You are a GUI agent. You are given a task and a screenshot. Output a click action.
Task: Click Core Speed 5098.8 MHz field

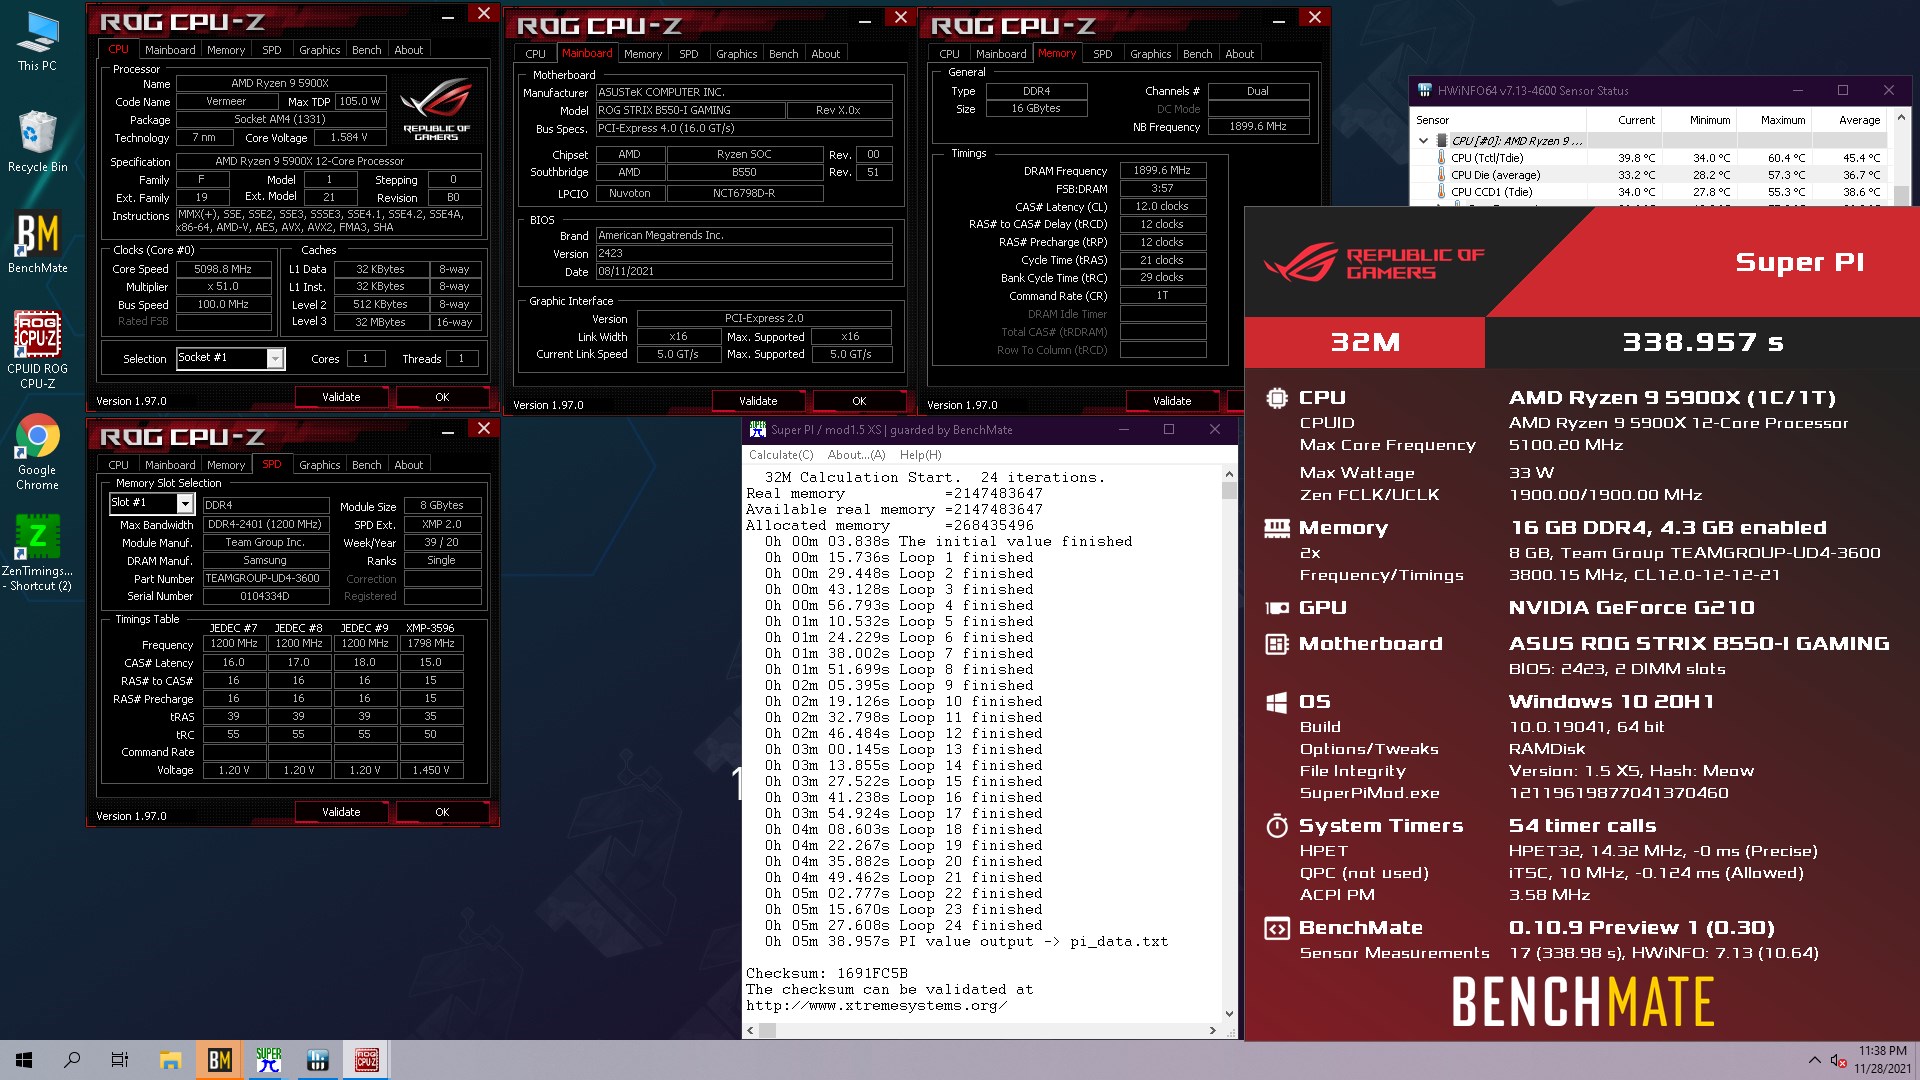tap(224, 269)
